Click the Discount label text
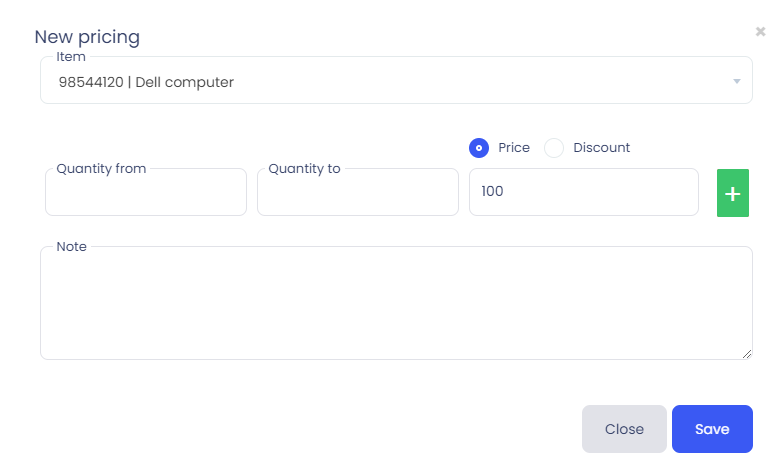 [602, 148]
